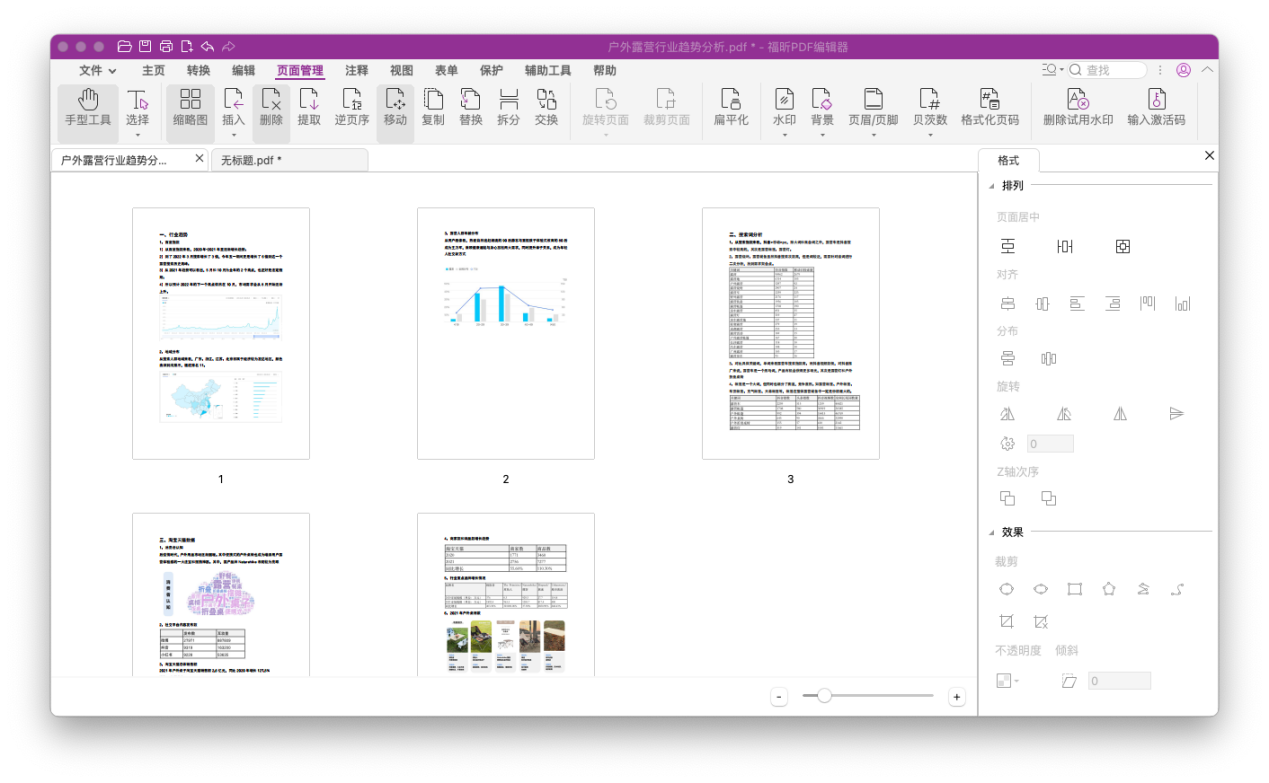Screen dimensions: 1269x783
Task: Click the zoom in plus button
Action: pyautogui.click(x=957, y=697)
